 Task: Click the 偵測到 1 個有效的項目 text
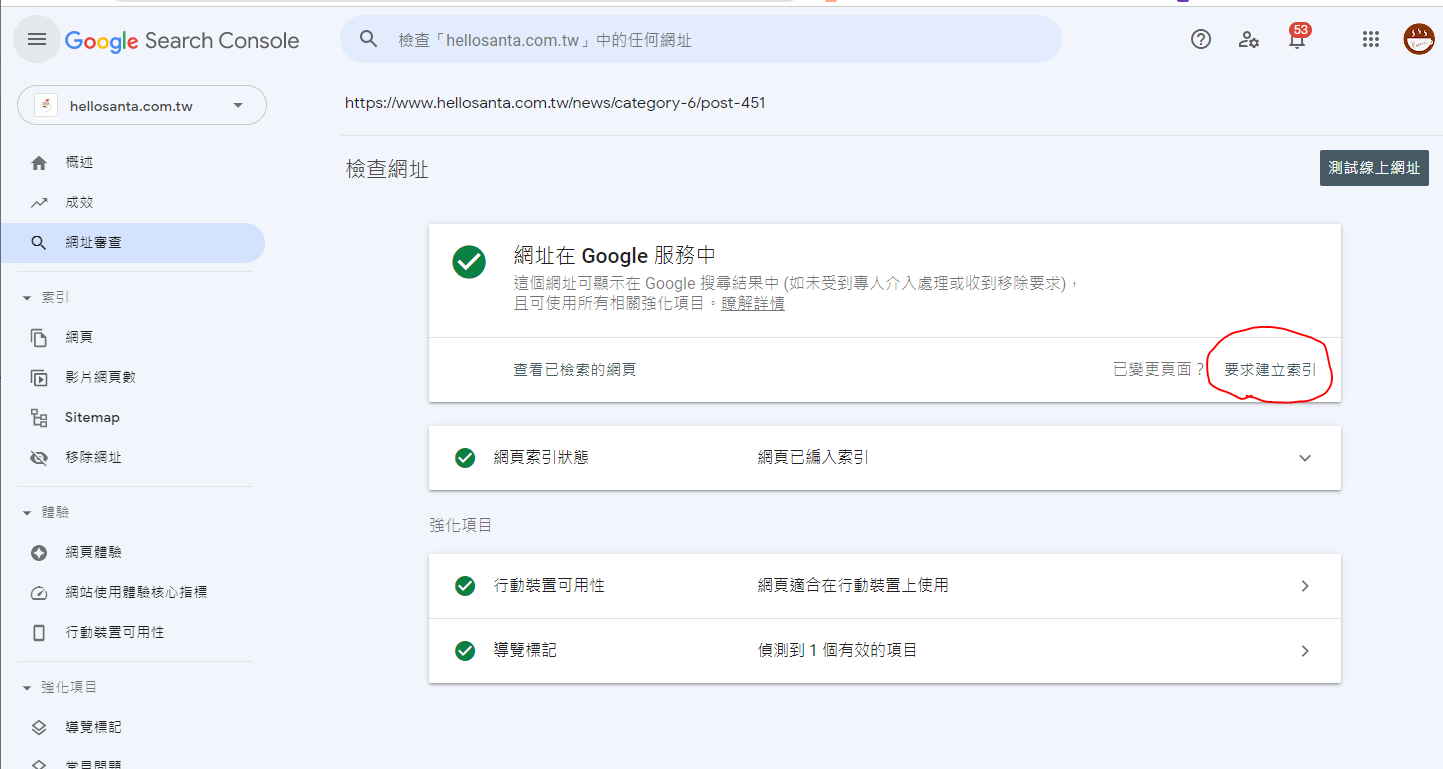(x=837, y=651)
